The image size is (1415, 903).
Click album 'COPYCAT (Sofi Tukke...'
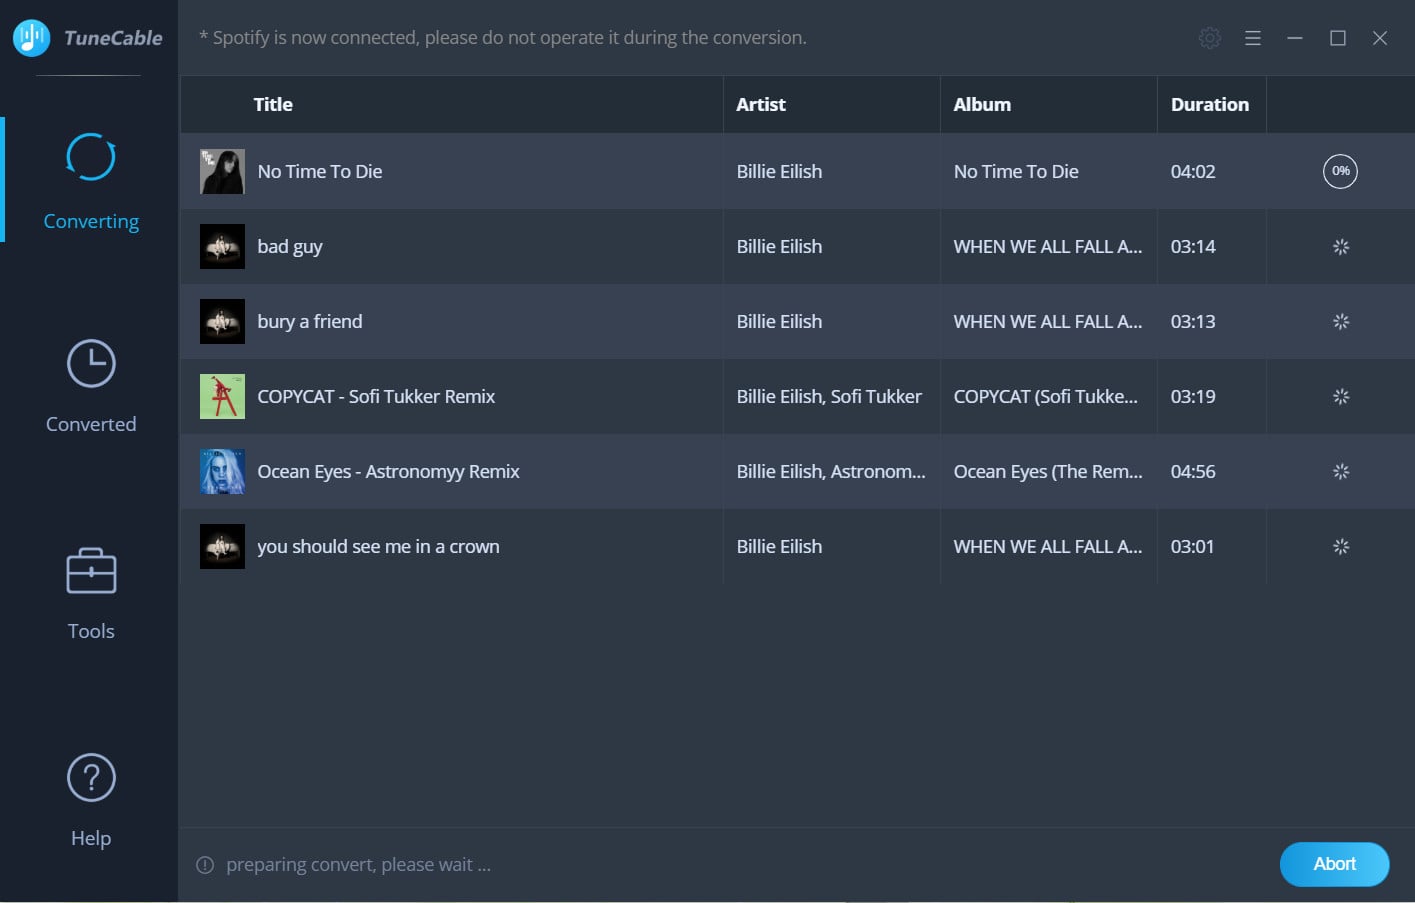1046,396
